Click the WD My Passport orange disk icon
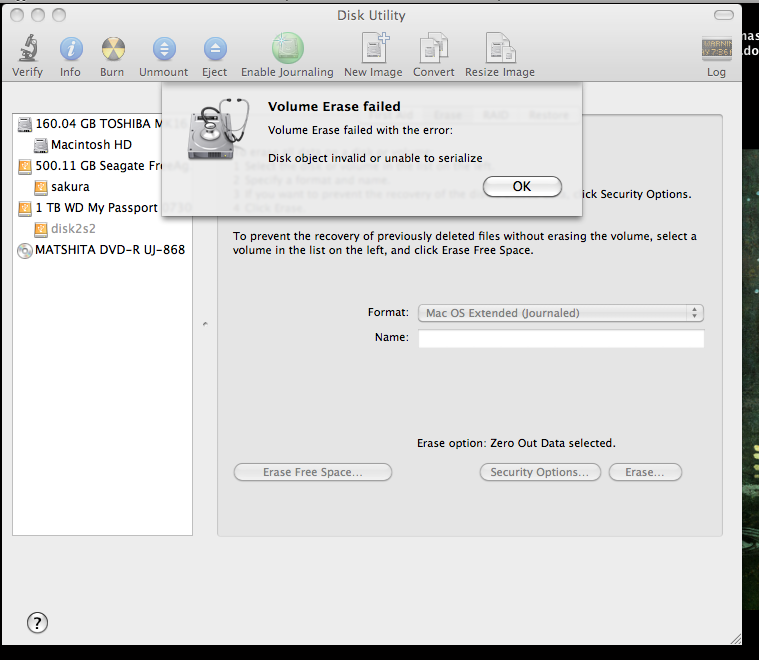Image resolution: width=759 pixels, height=660 pixels. (25, 209)
